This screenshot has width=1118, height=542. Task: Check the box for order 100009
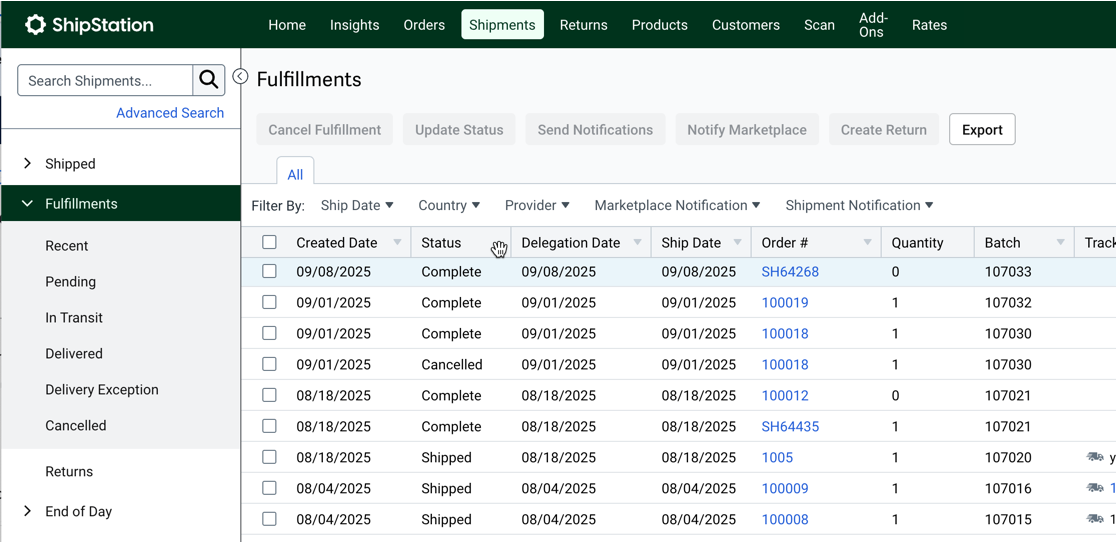click(269, 488)
